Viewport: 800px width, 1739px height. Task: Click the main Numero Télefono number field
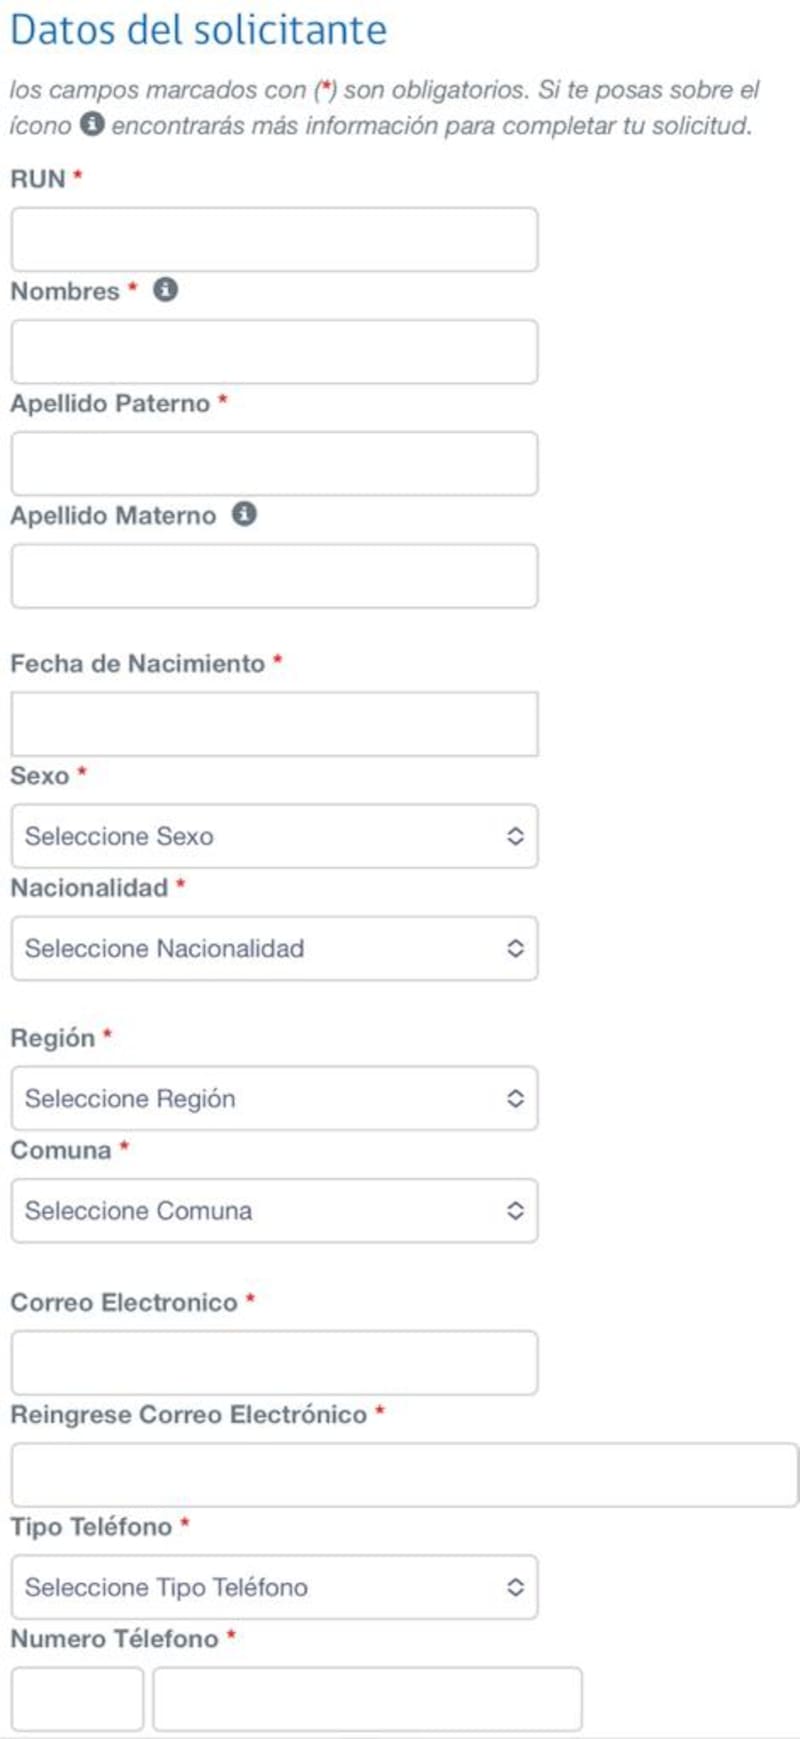point(367,1698)
